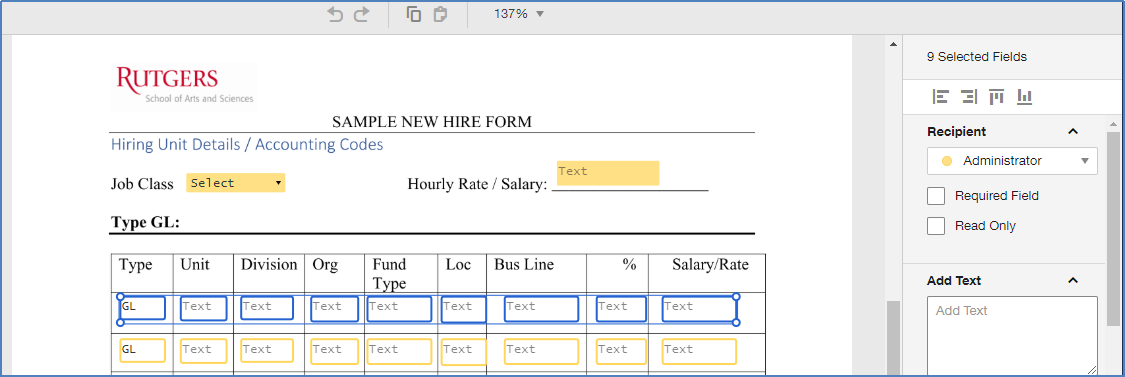Click the 'Fund Type' column header
The image size is (1125, 377).
[x=390, y=274]
